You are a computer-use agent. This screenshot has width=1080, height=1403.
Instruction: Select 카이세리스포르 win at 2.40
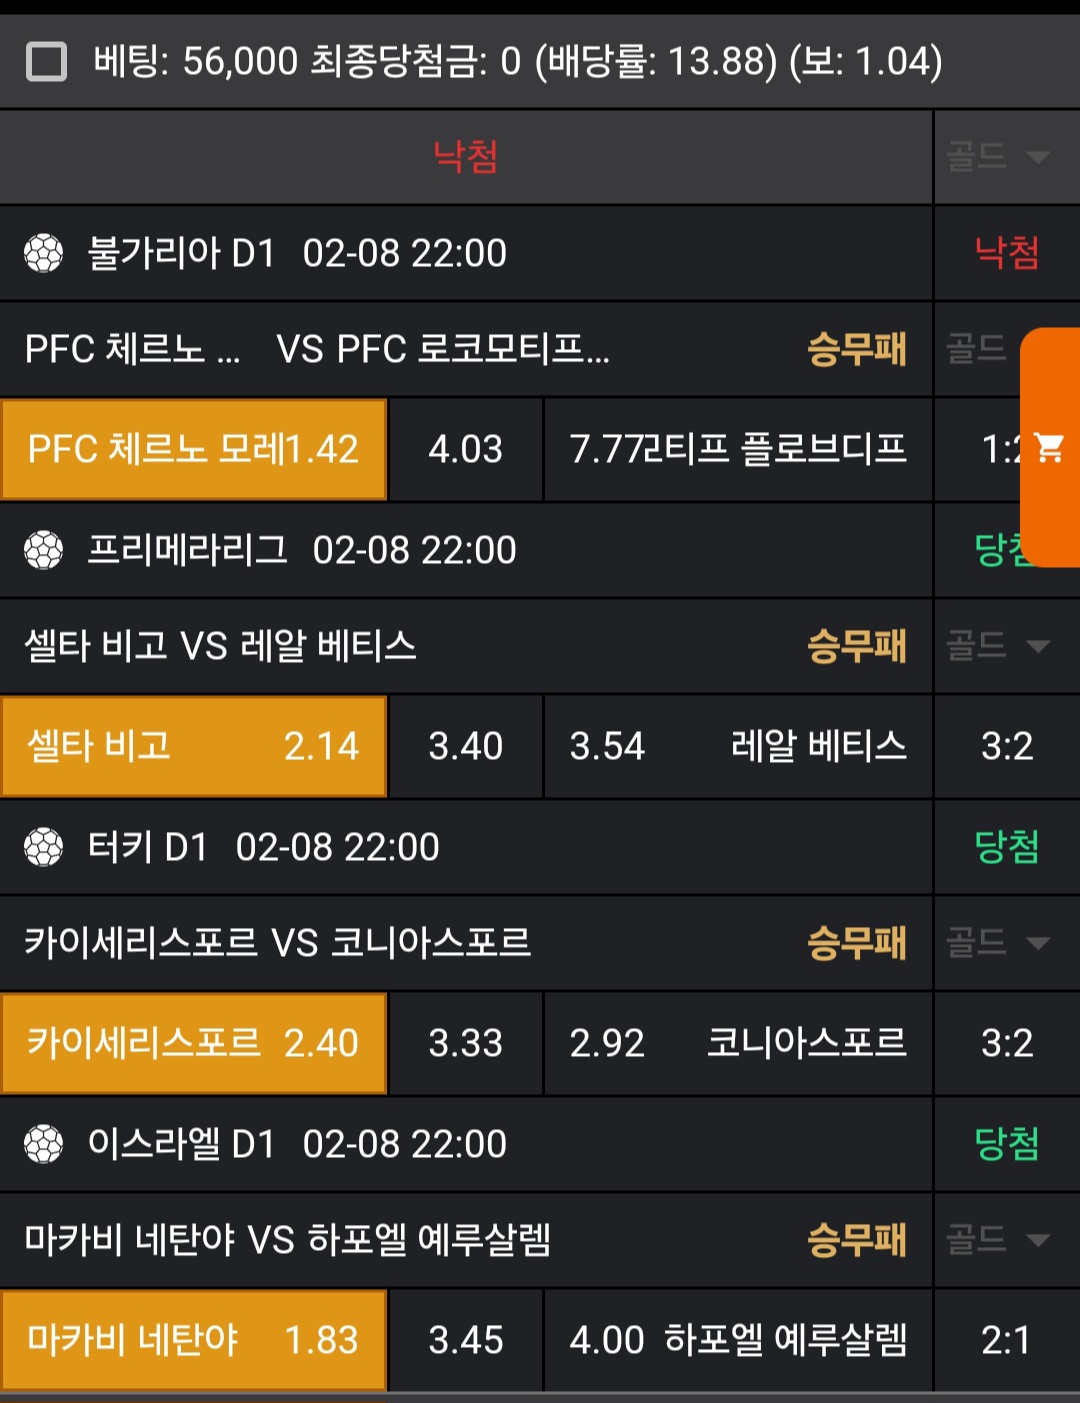pyautogui.click(x=194, y=1043)
